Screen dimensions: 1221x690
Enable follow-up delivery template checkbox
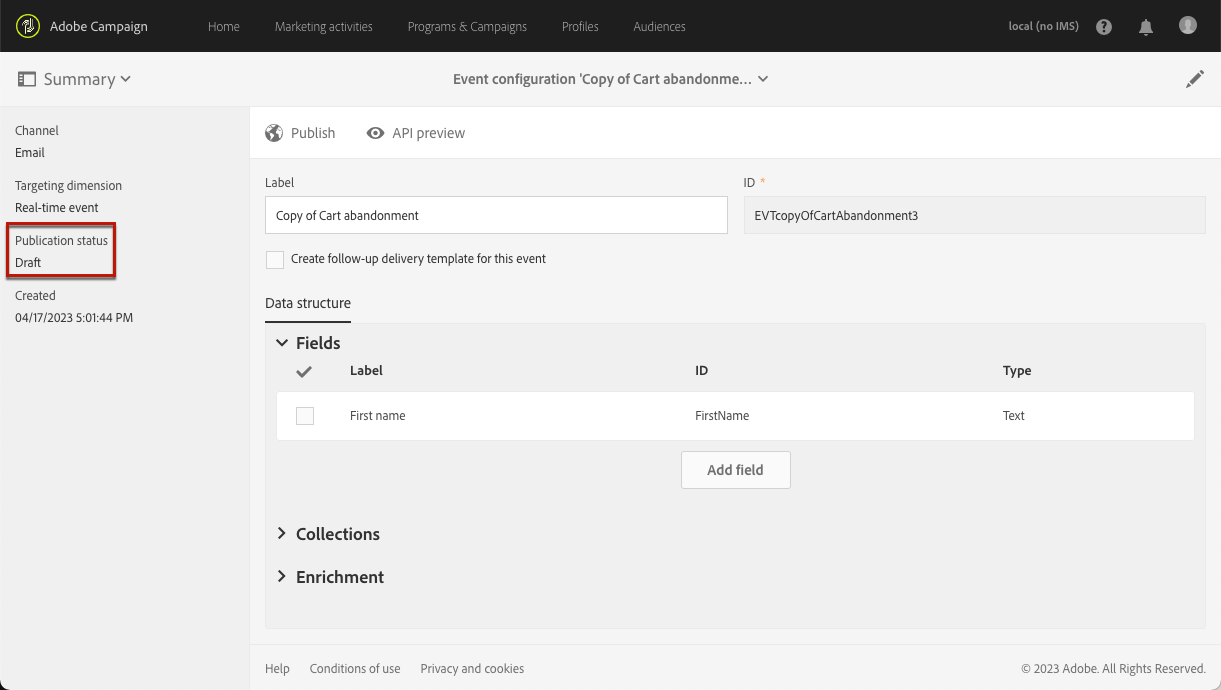click(x=275, y=260)
